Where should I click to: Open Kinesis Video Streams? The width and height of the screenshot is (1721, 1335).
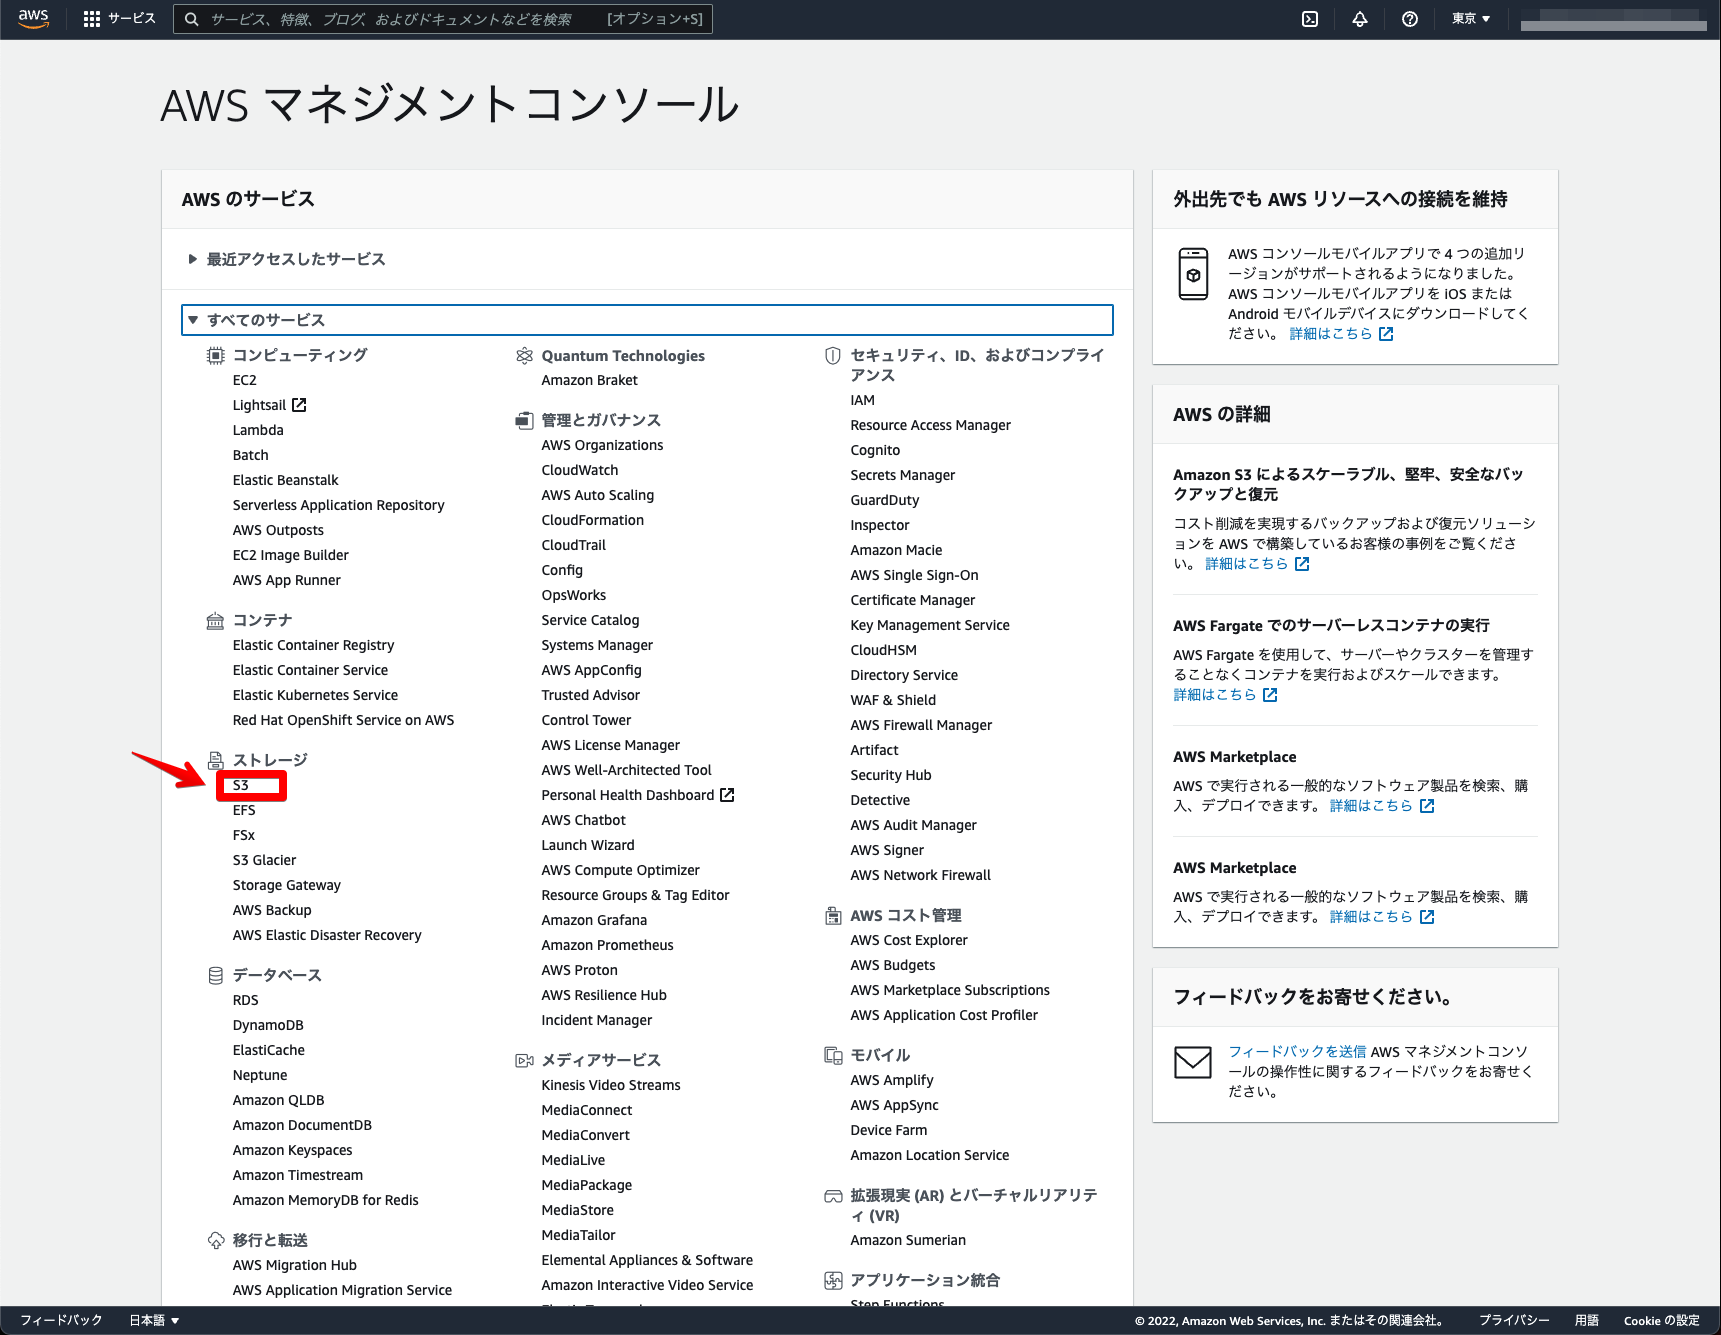[x=611, y=1085]
